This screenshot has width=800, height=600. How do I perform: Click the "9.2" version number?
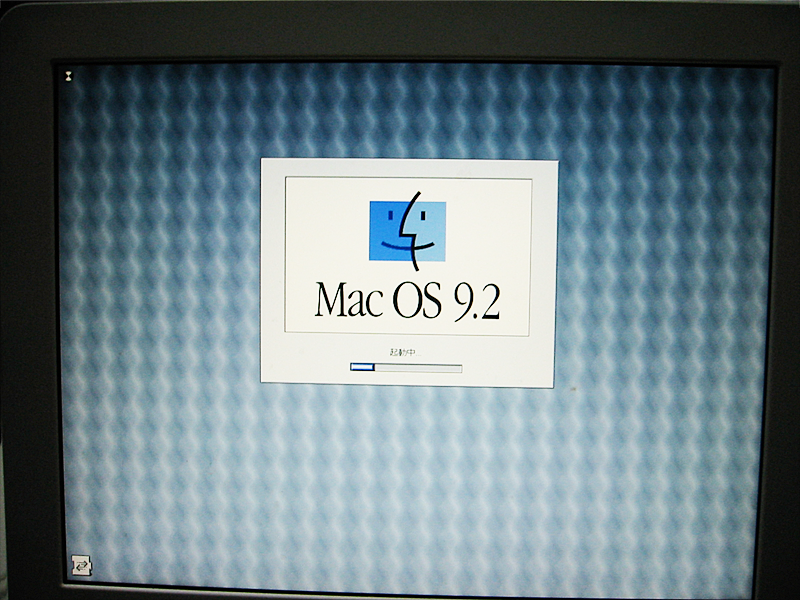pos(476,299)
